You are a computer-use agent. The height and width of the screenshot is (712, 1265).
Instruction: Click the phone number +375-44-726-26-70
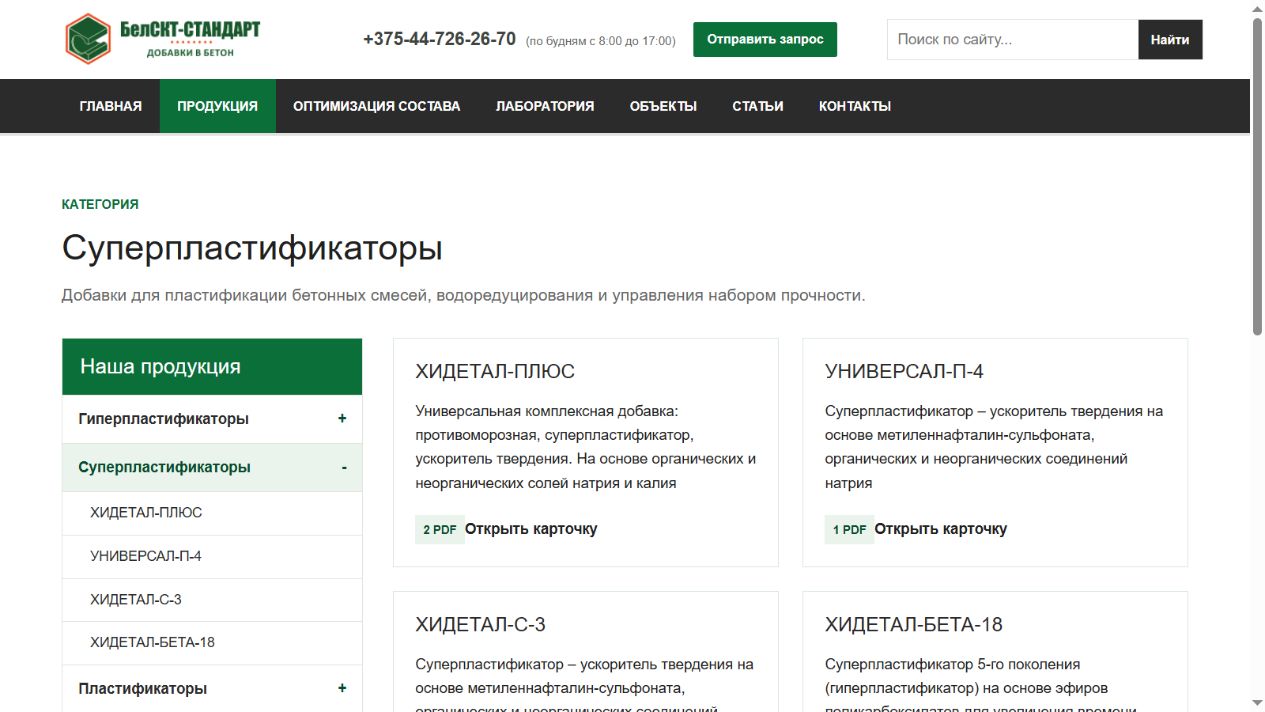[439, 39]
